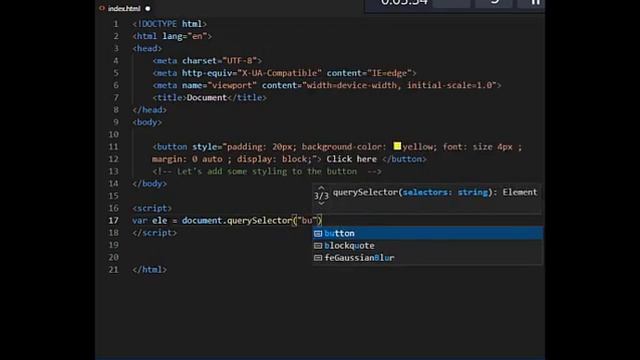The width and height of the screenshot is (640, 360).
Task: Click the "3/3" signature overload counter
Action: pos(321,196)
